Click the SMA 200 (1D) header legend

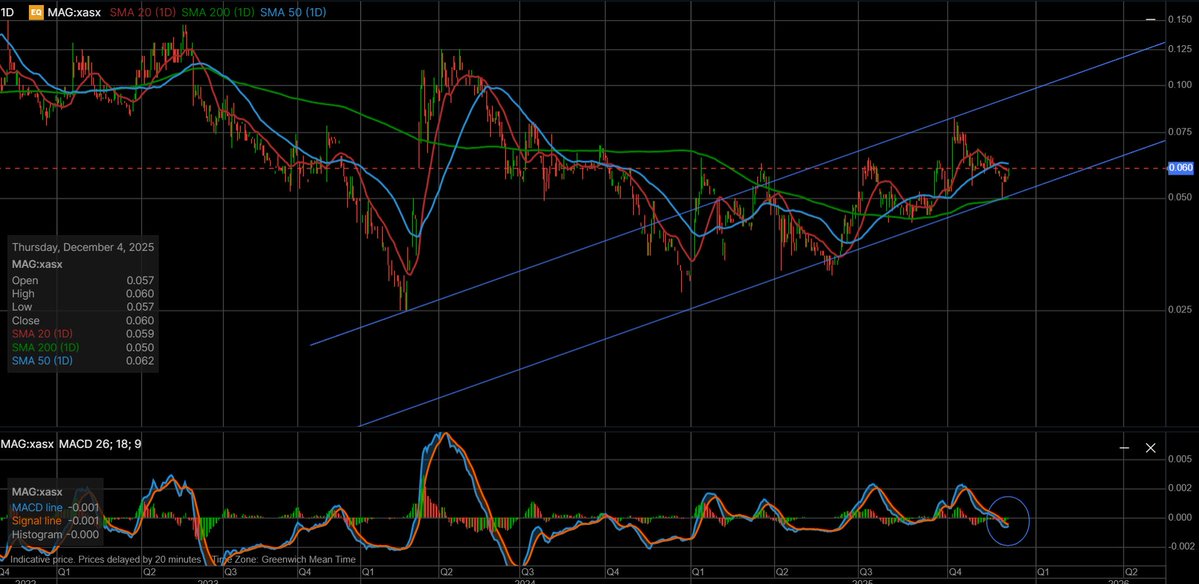[218, 13]
